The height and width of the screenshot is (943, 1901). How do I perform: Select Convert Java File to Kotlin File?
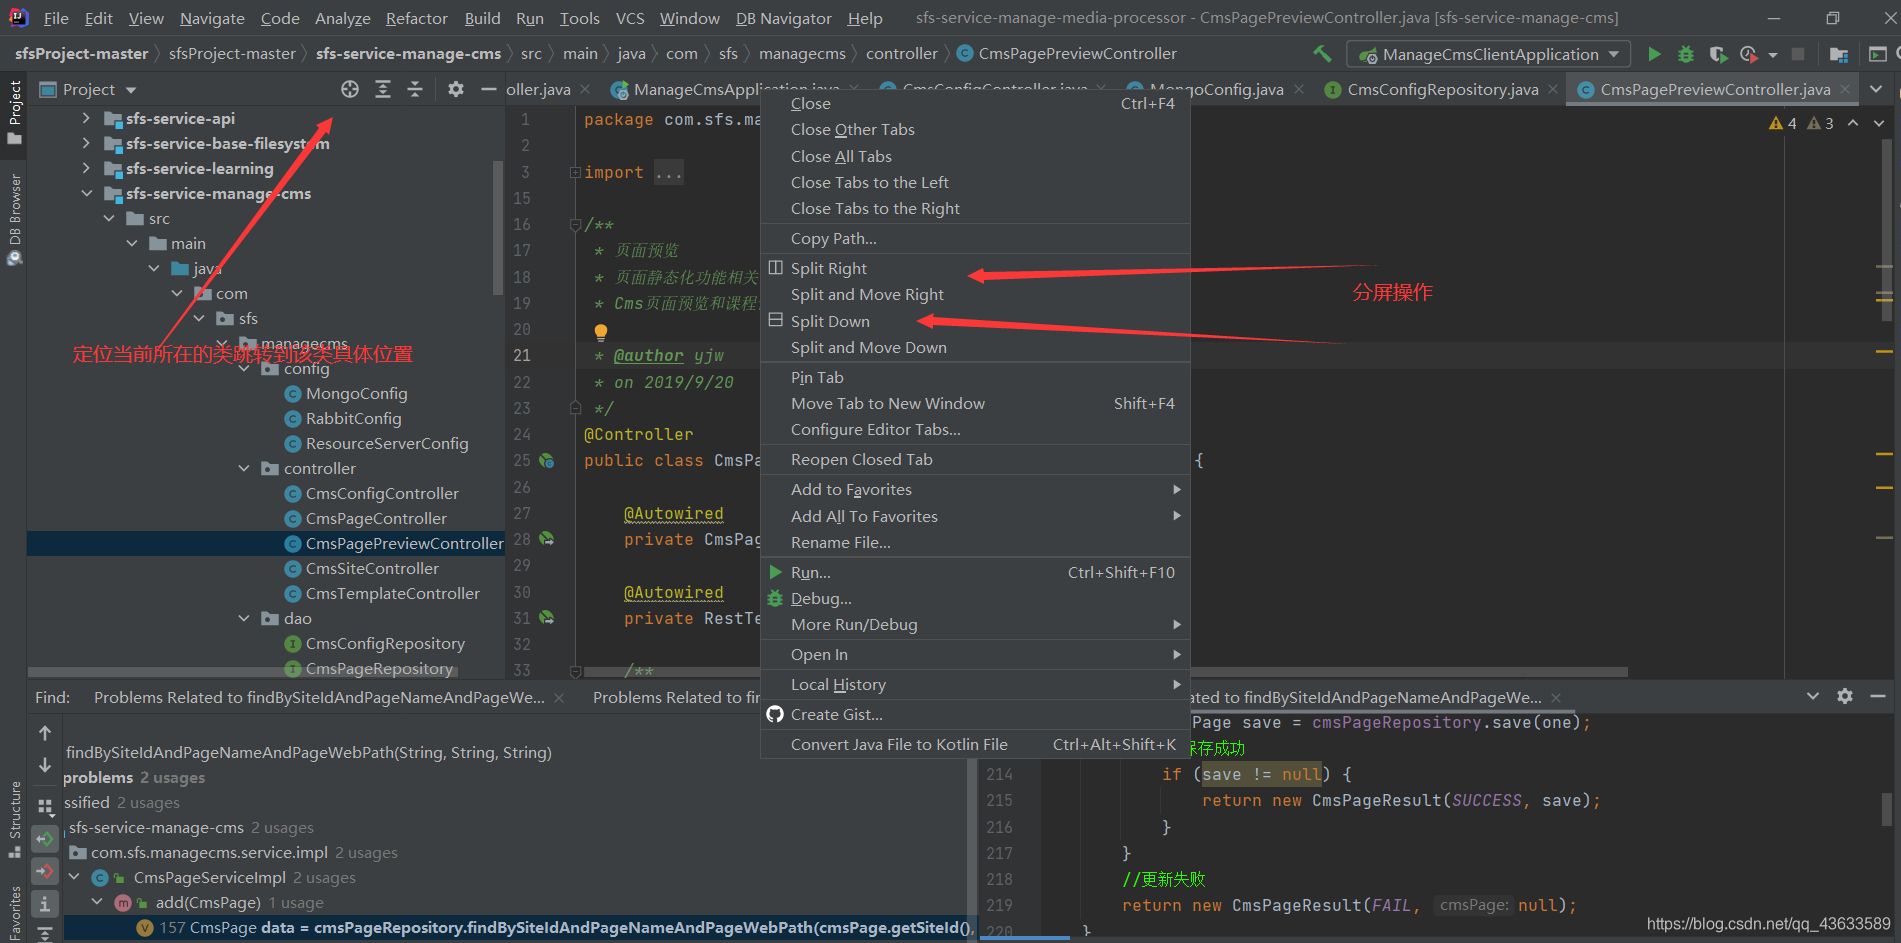(975, 744)
